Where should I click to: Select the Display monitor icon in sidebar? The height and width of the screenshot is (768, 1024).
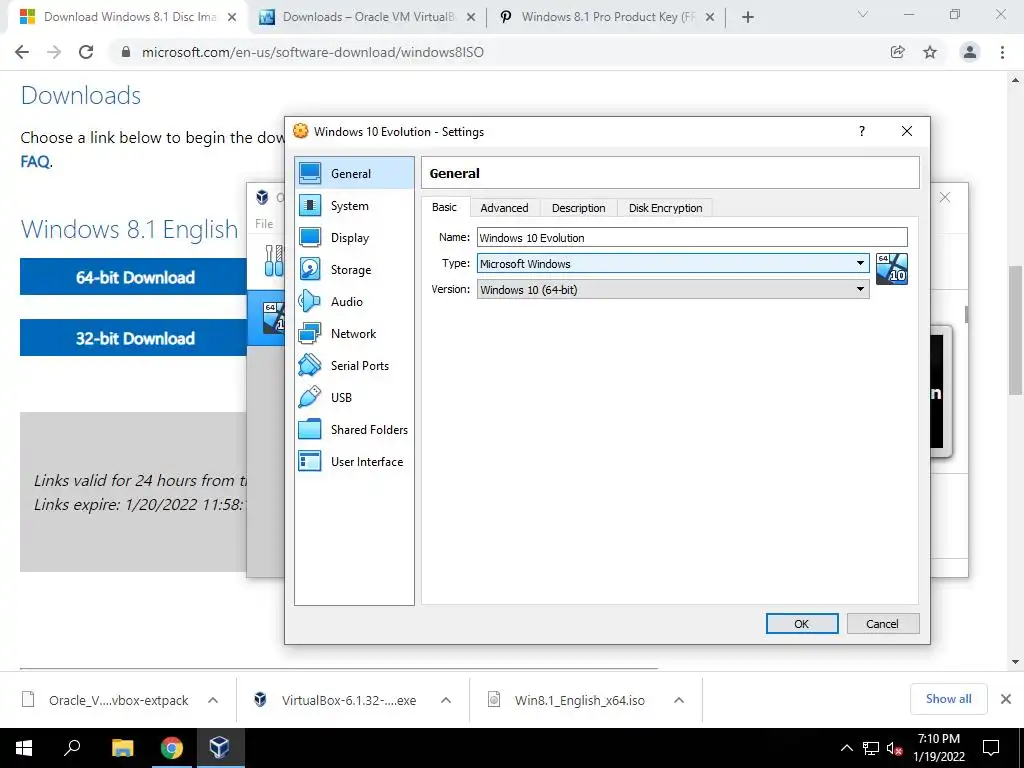[x=310, y=237]
